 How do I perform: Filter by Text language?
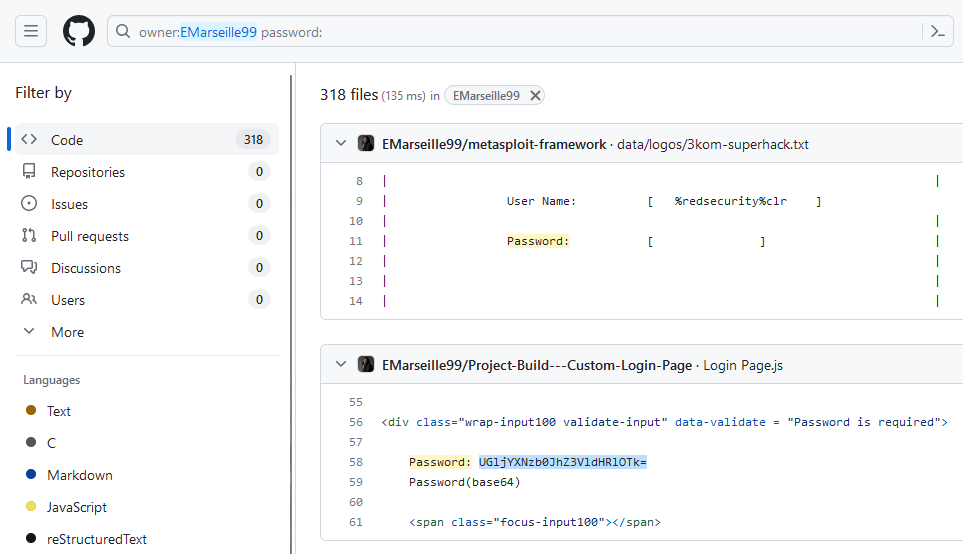point(58,411)
